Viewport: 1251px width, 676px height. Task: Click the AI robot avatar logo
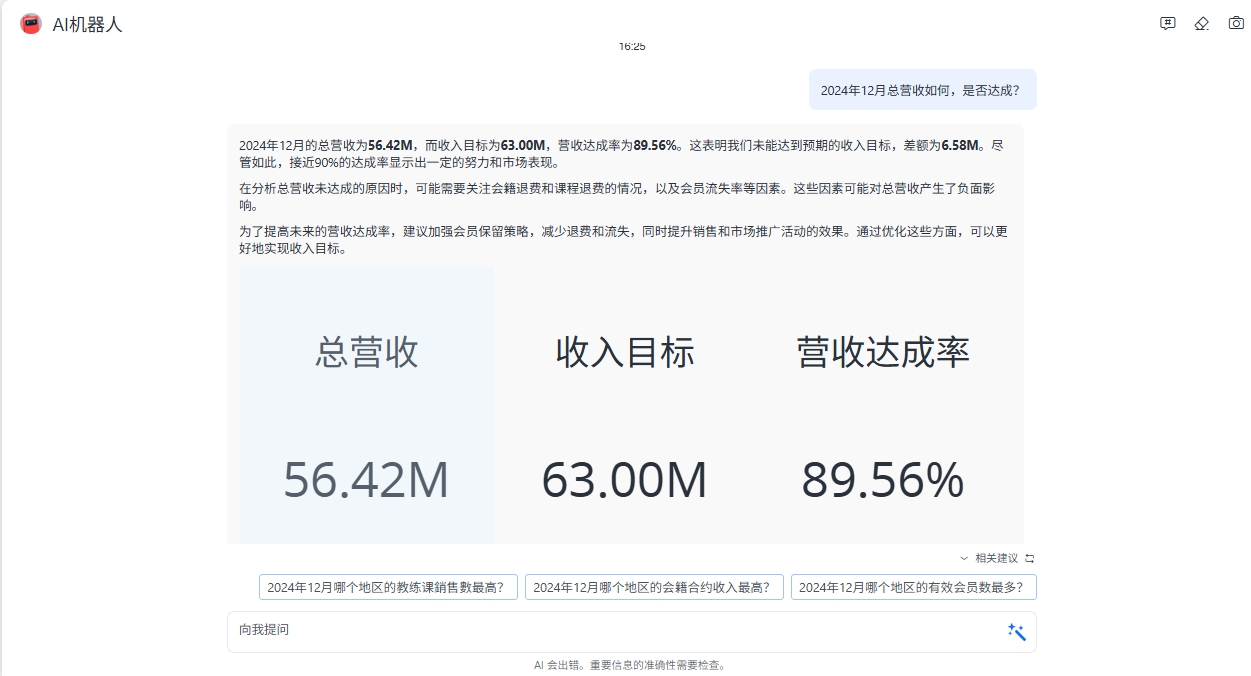coord(31,24)
